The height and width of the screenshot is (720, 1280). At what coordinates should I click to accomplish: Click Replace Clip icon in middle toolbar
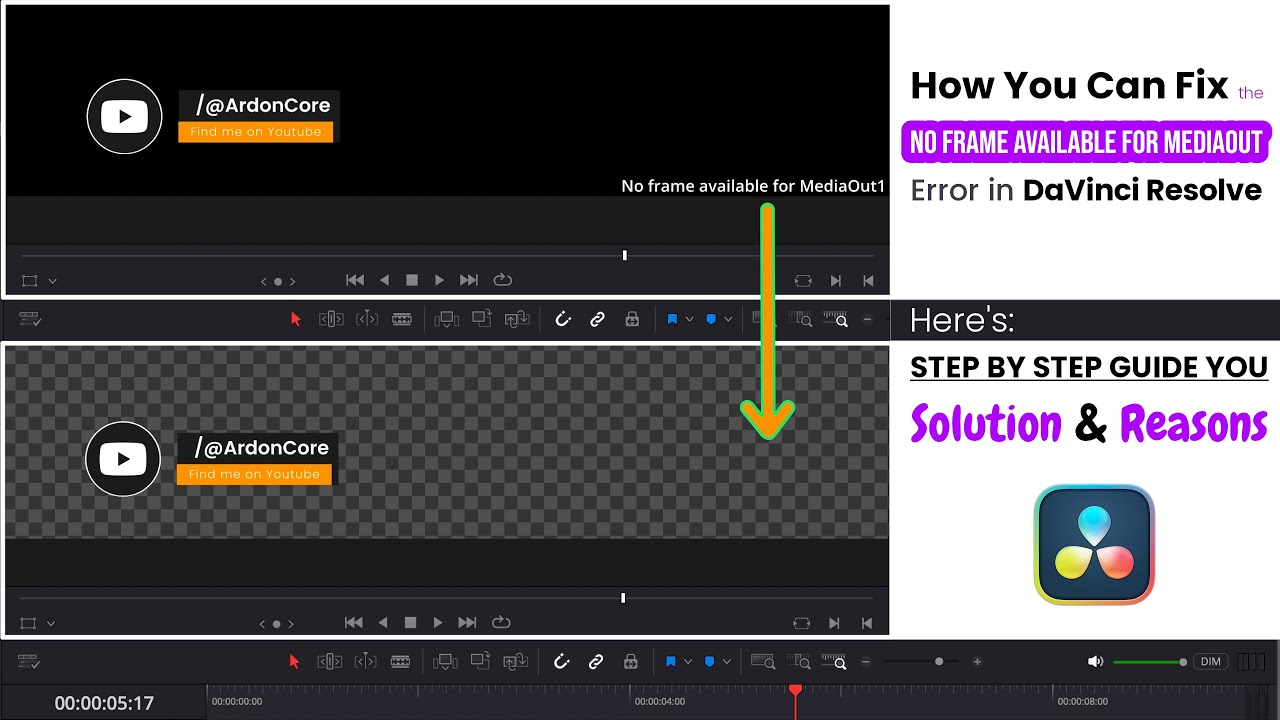tap(517, 319)
